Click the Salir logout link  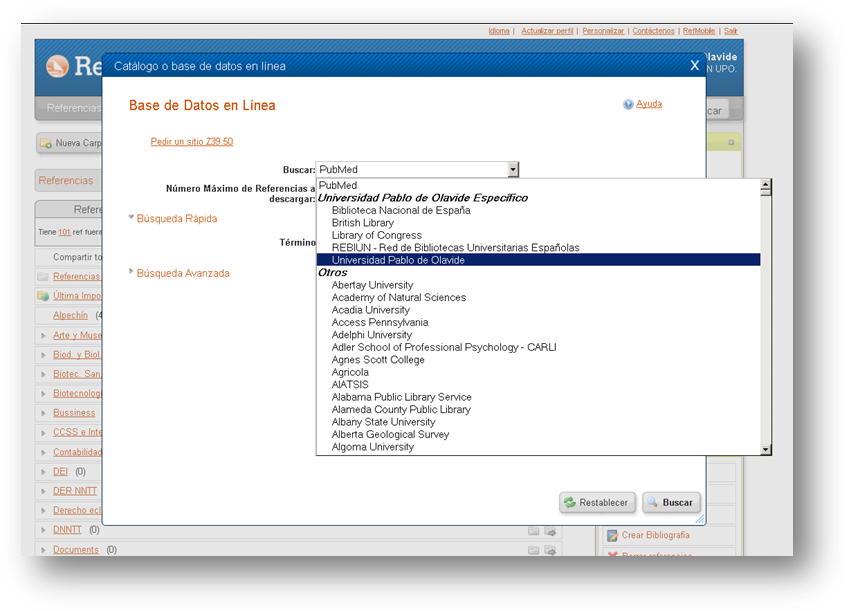point(731,31)
